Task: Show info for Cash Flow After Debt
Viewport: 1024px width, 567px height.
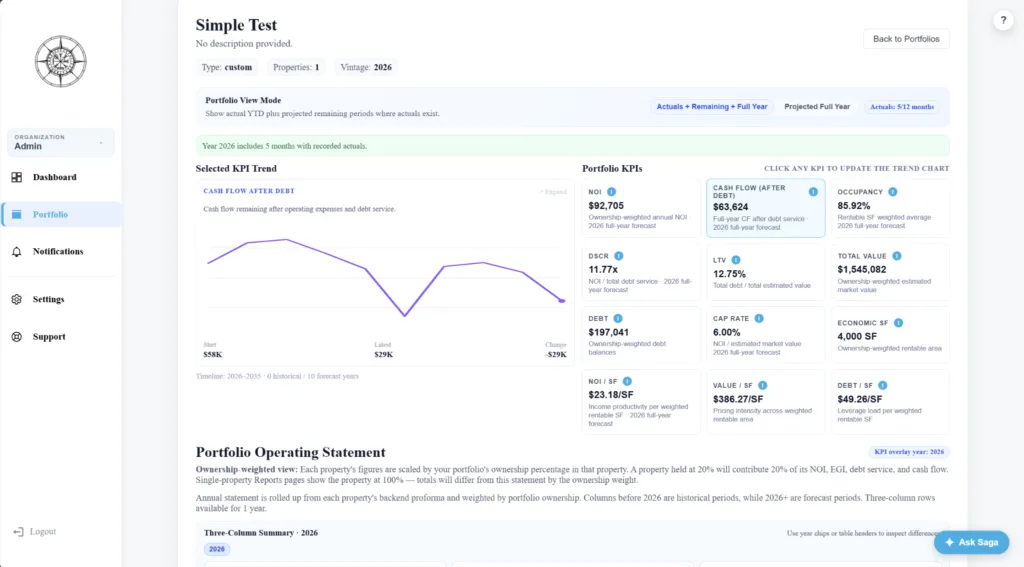Action: [813, 192]
